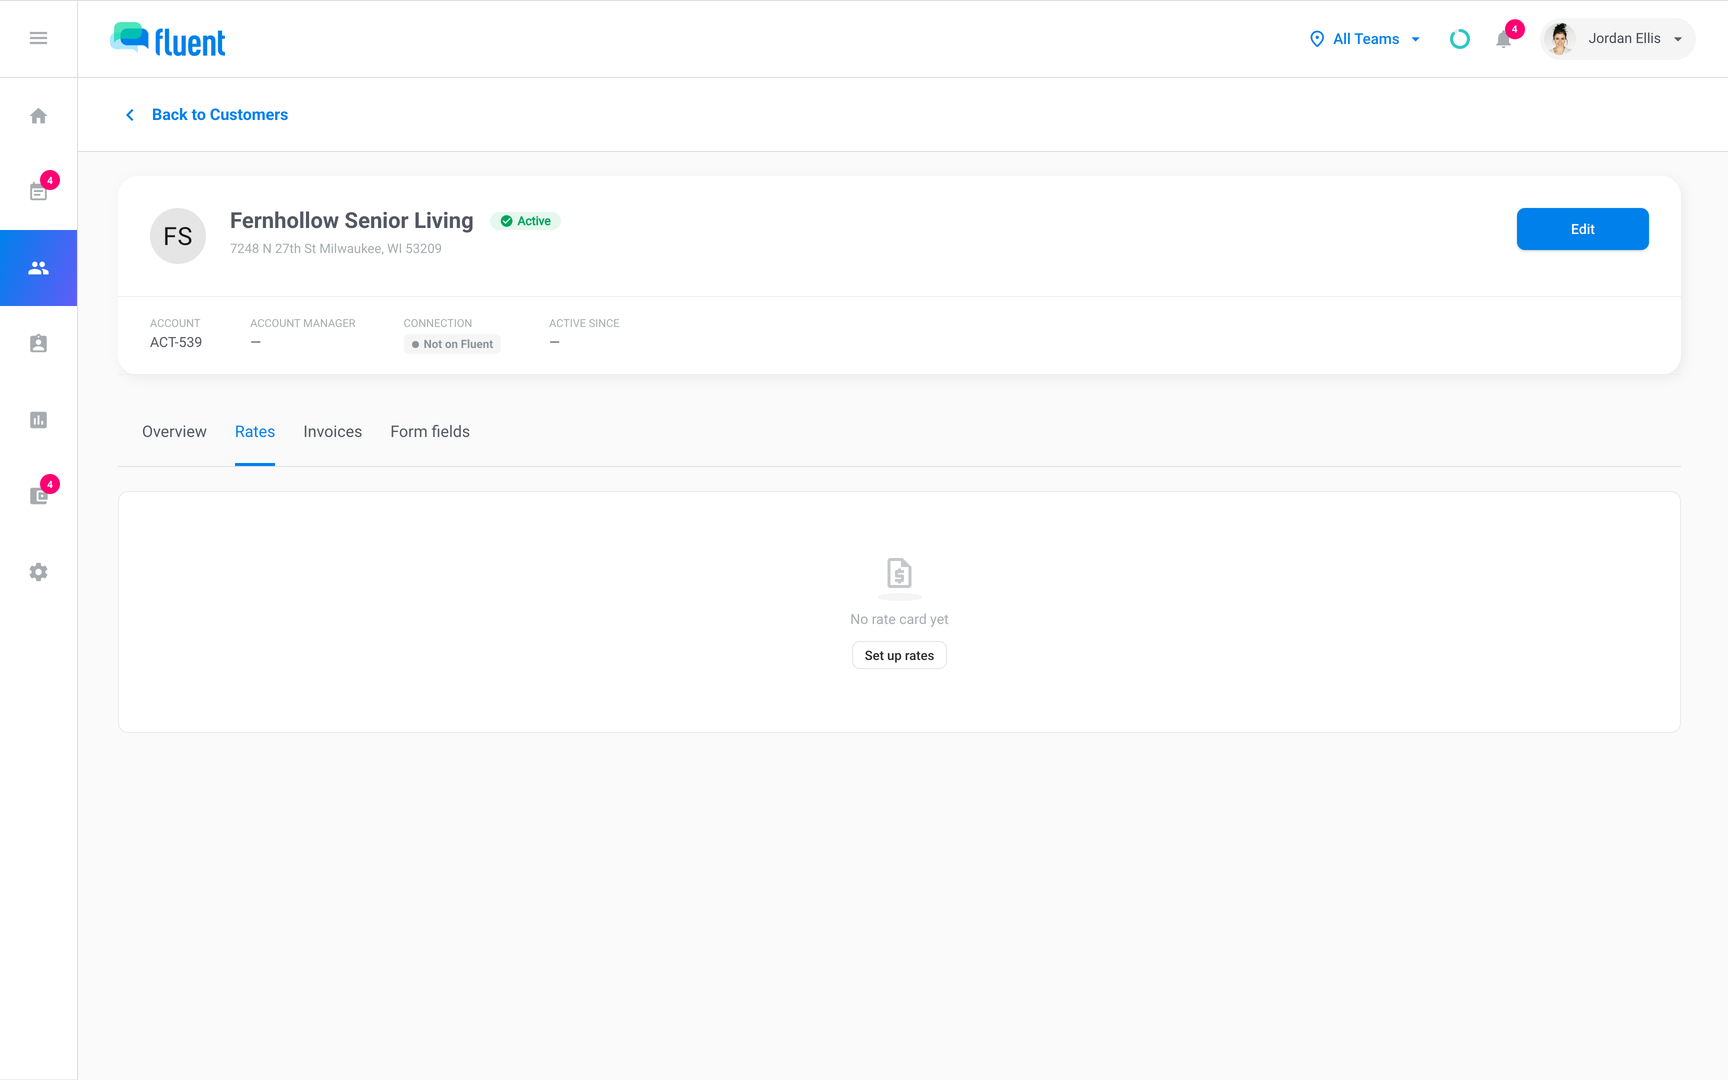
Task: Switch to the Overview tab
Action: point(174,432)
